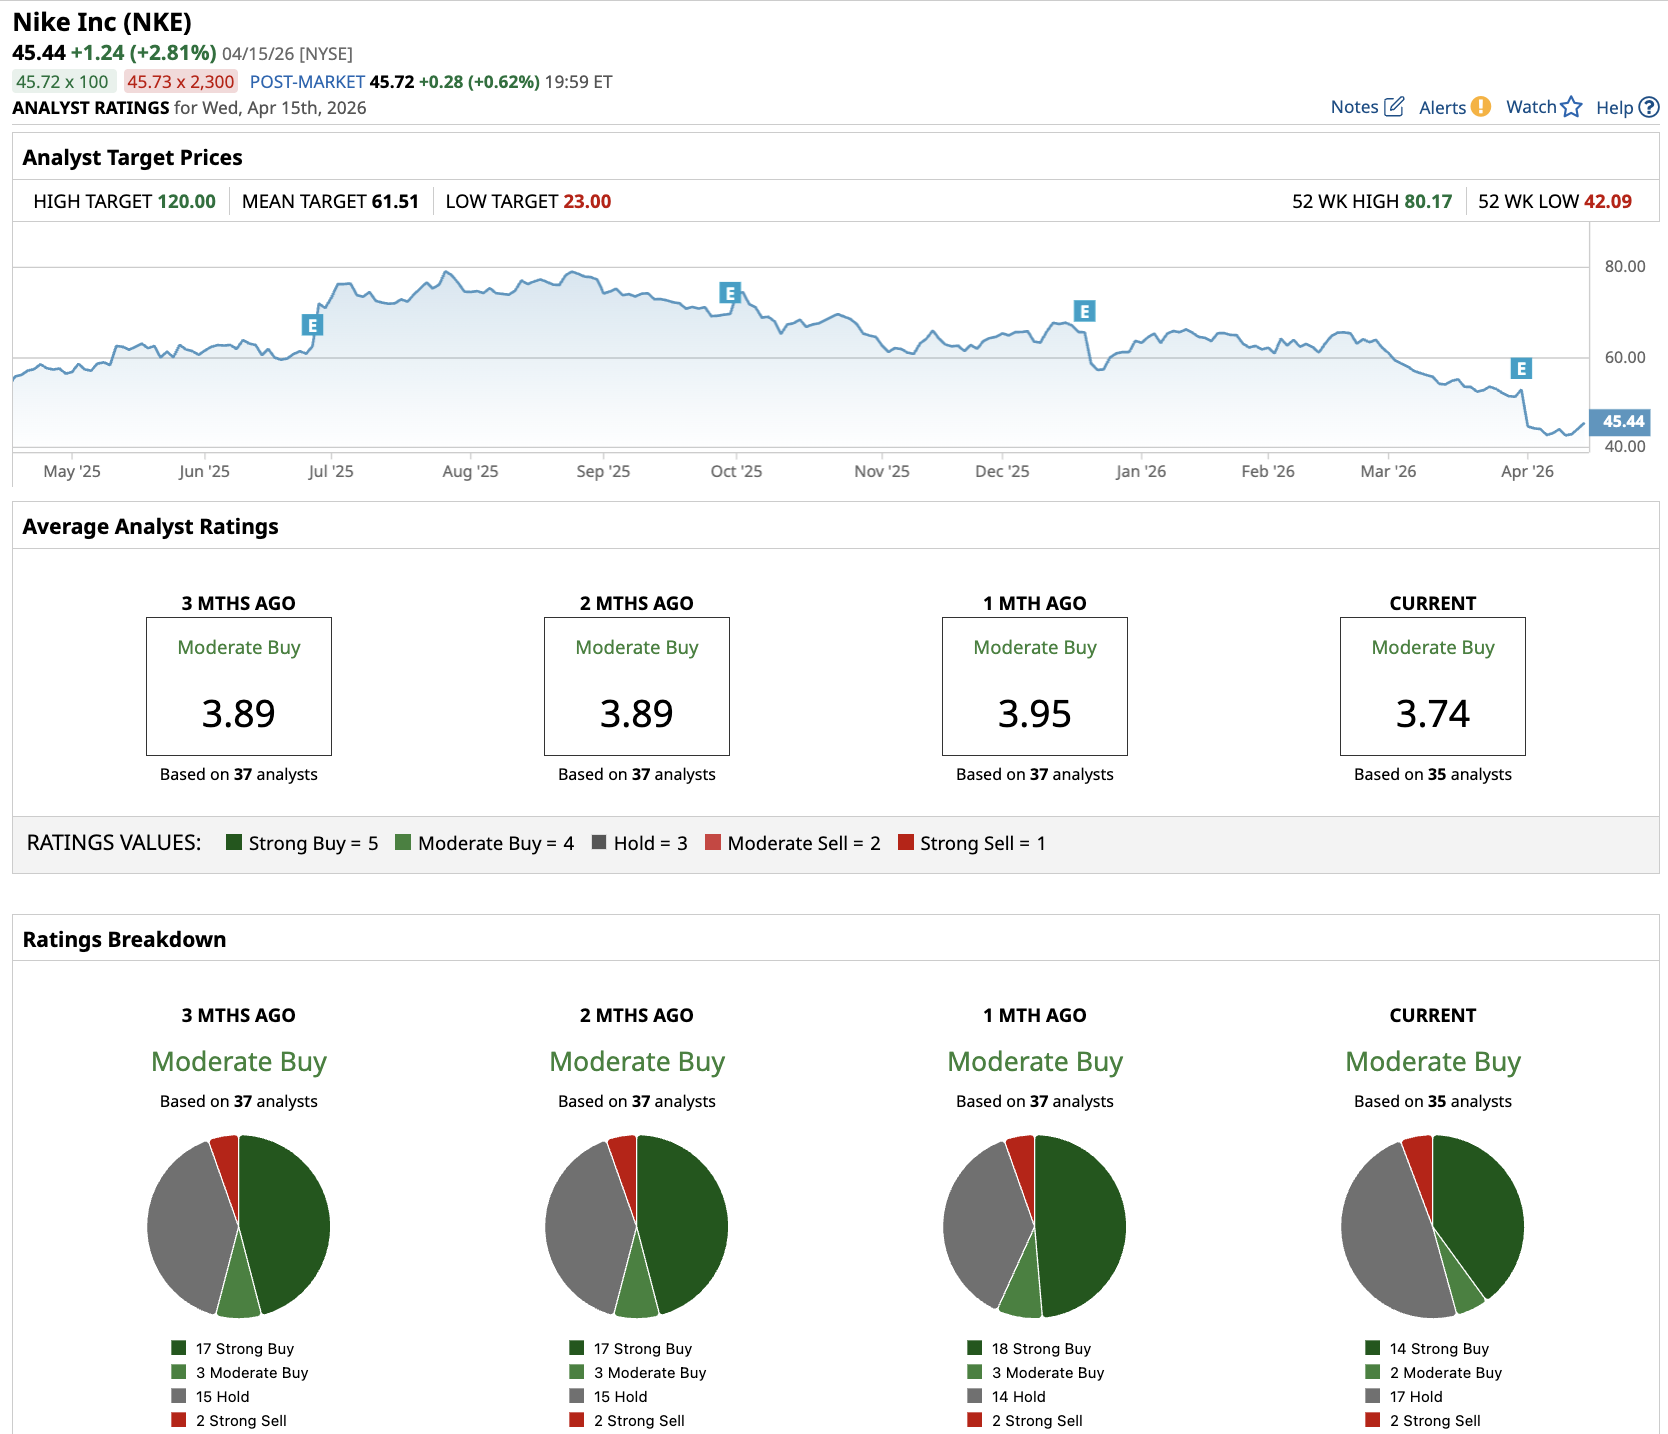
Task: Open the Help question mark icon
Action: point(1649,107)
